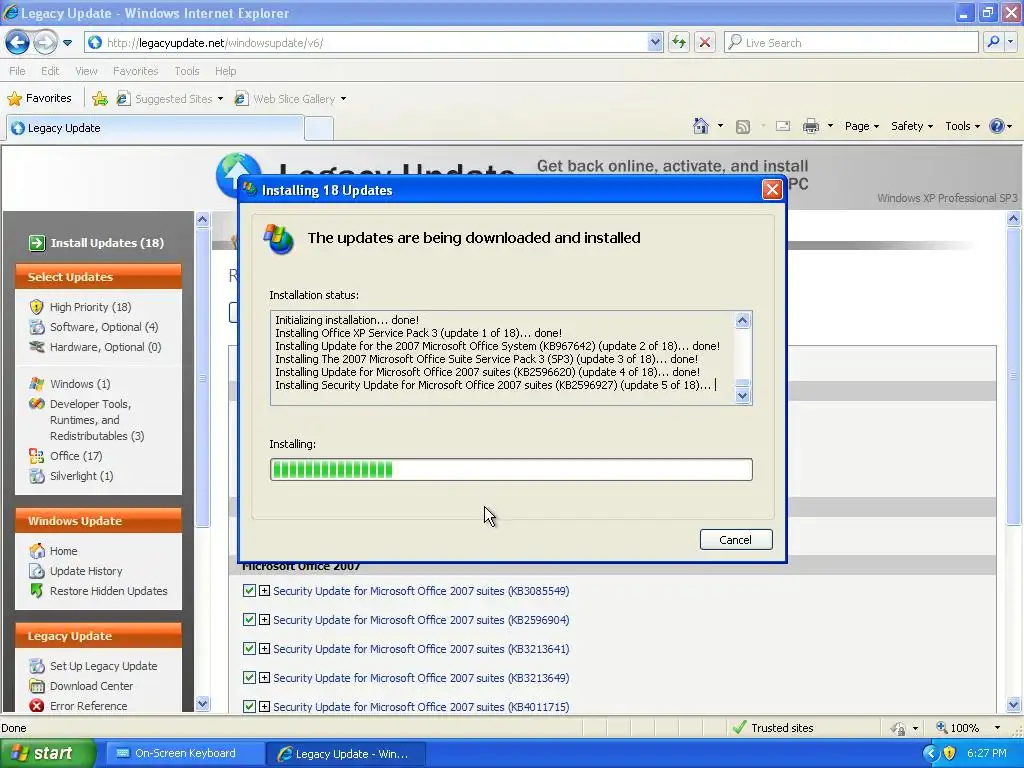
Task: Cancel the update installation
Action: pos(735,539)
